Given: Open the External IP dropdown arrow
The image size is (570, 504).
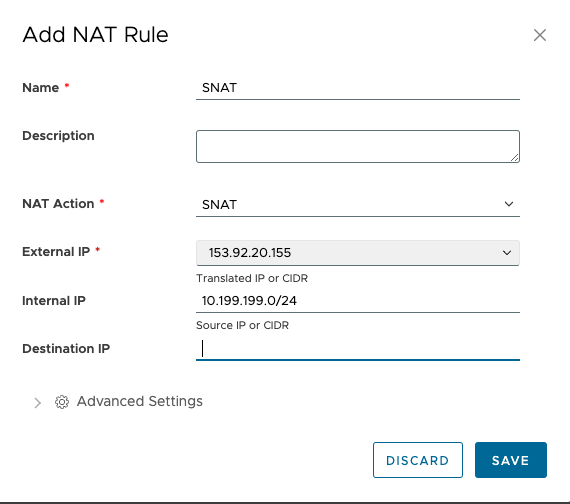Looking at the screenshot, I should click(x=507, y=253).
